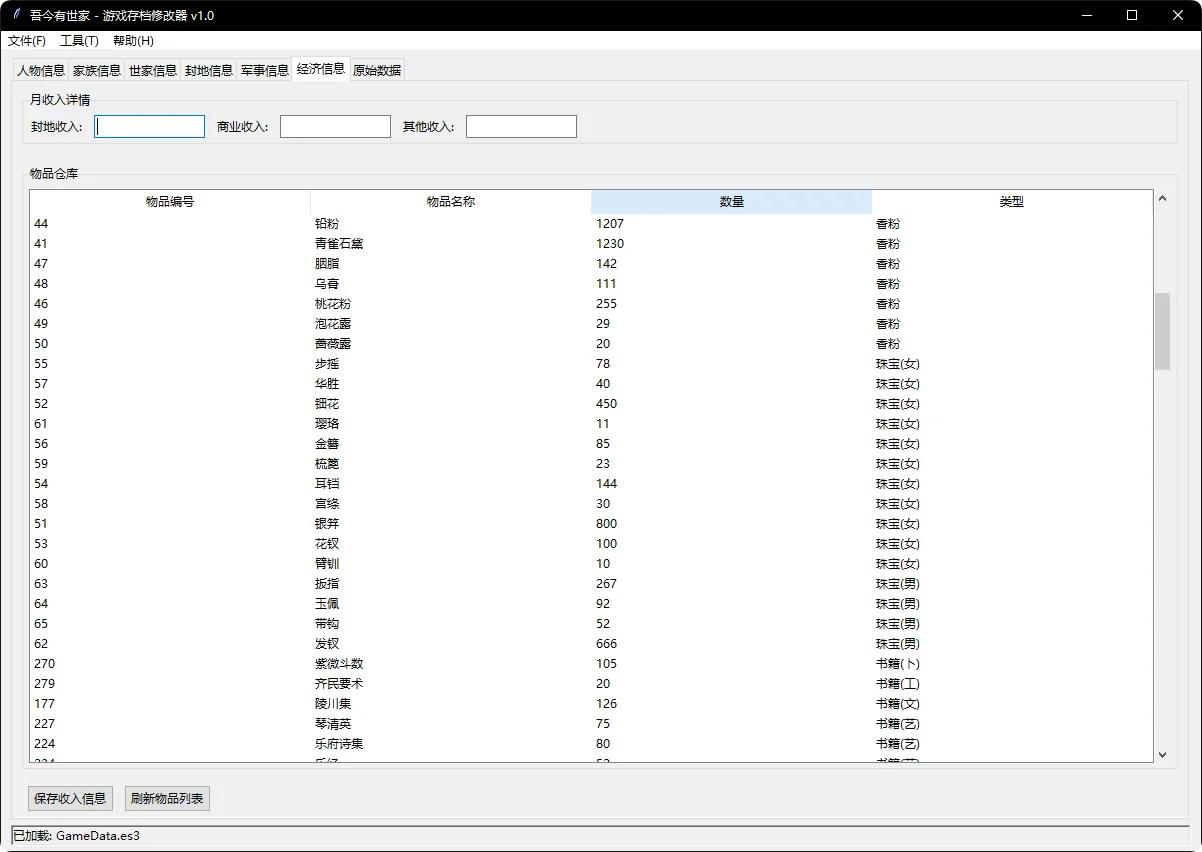1202x852 pixels.
Task: Select the 扳指 item row
Action: [x=591, y=583]
